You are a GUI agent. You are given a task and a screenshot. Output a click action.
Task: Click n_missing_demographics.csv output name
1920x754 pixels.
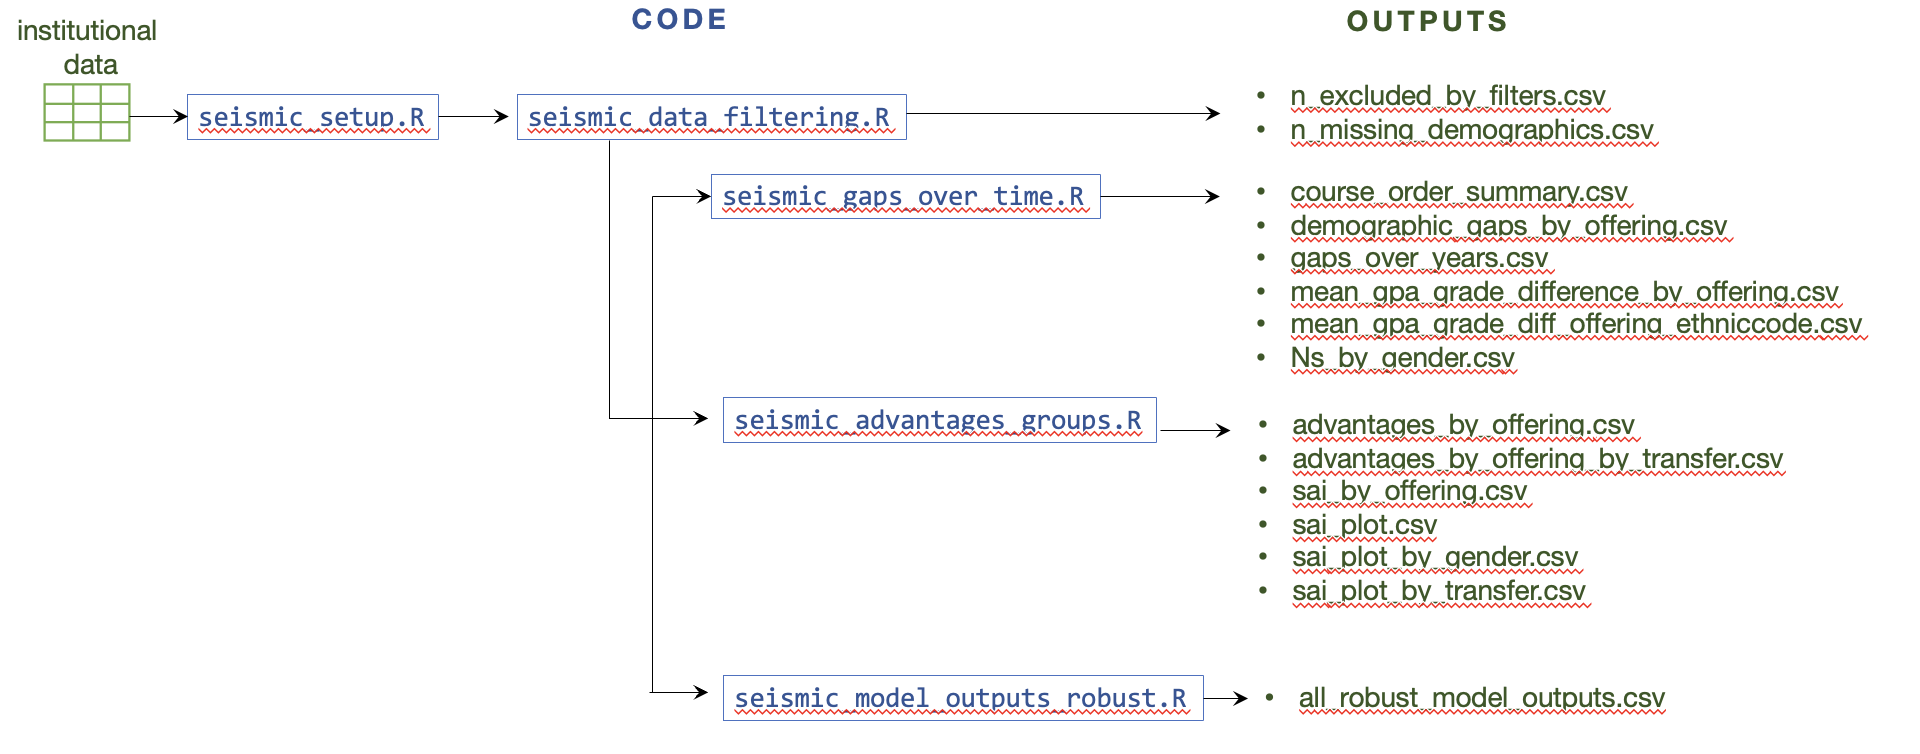(x=1472, y=130)
